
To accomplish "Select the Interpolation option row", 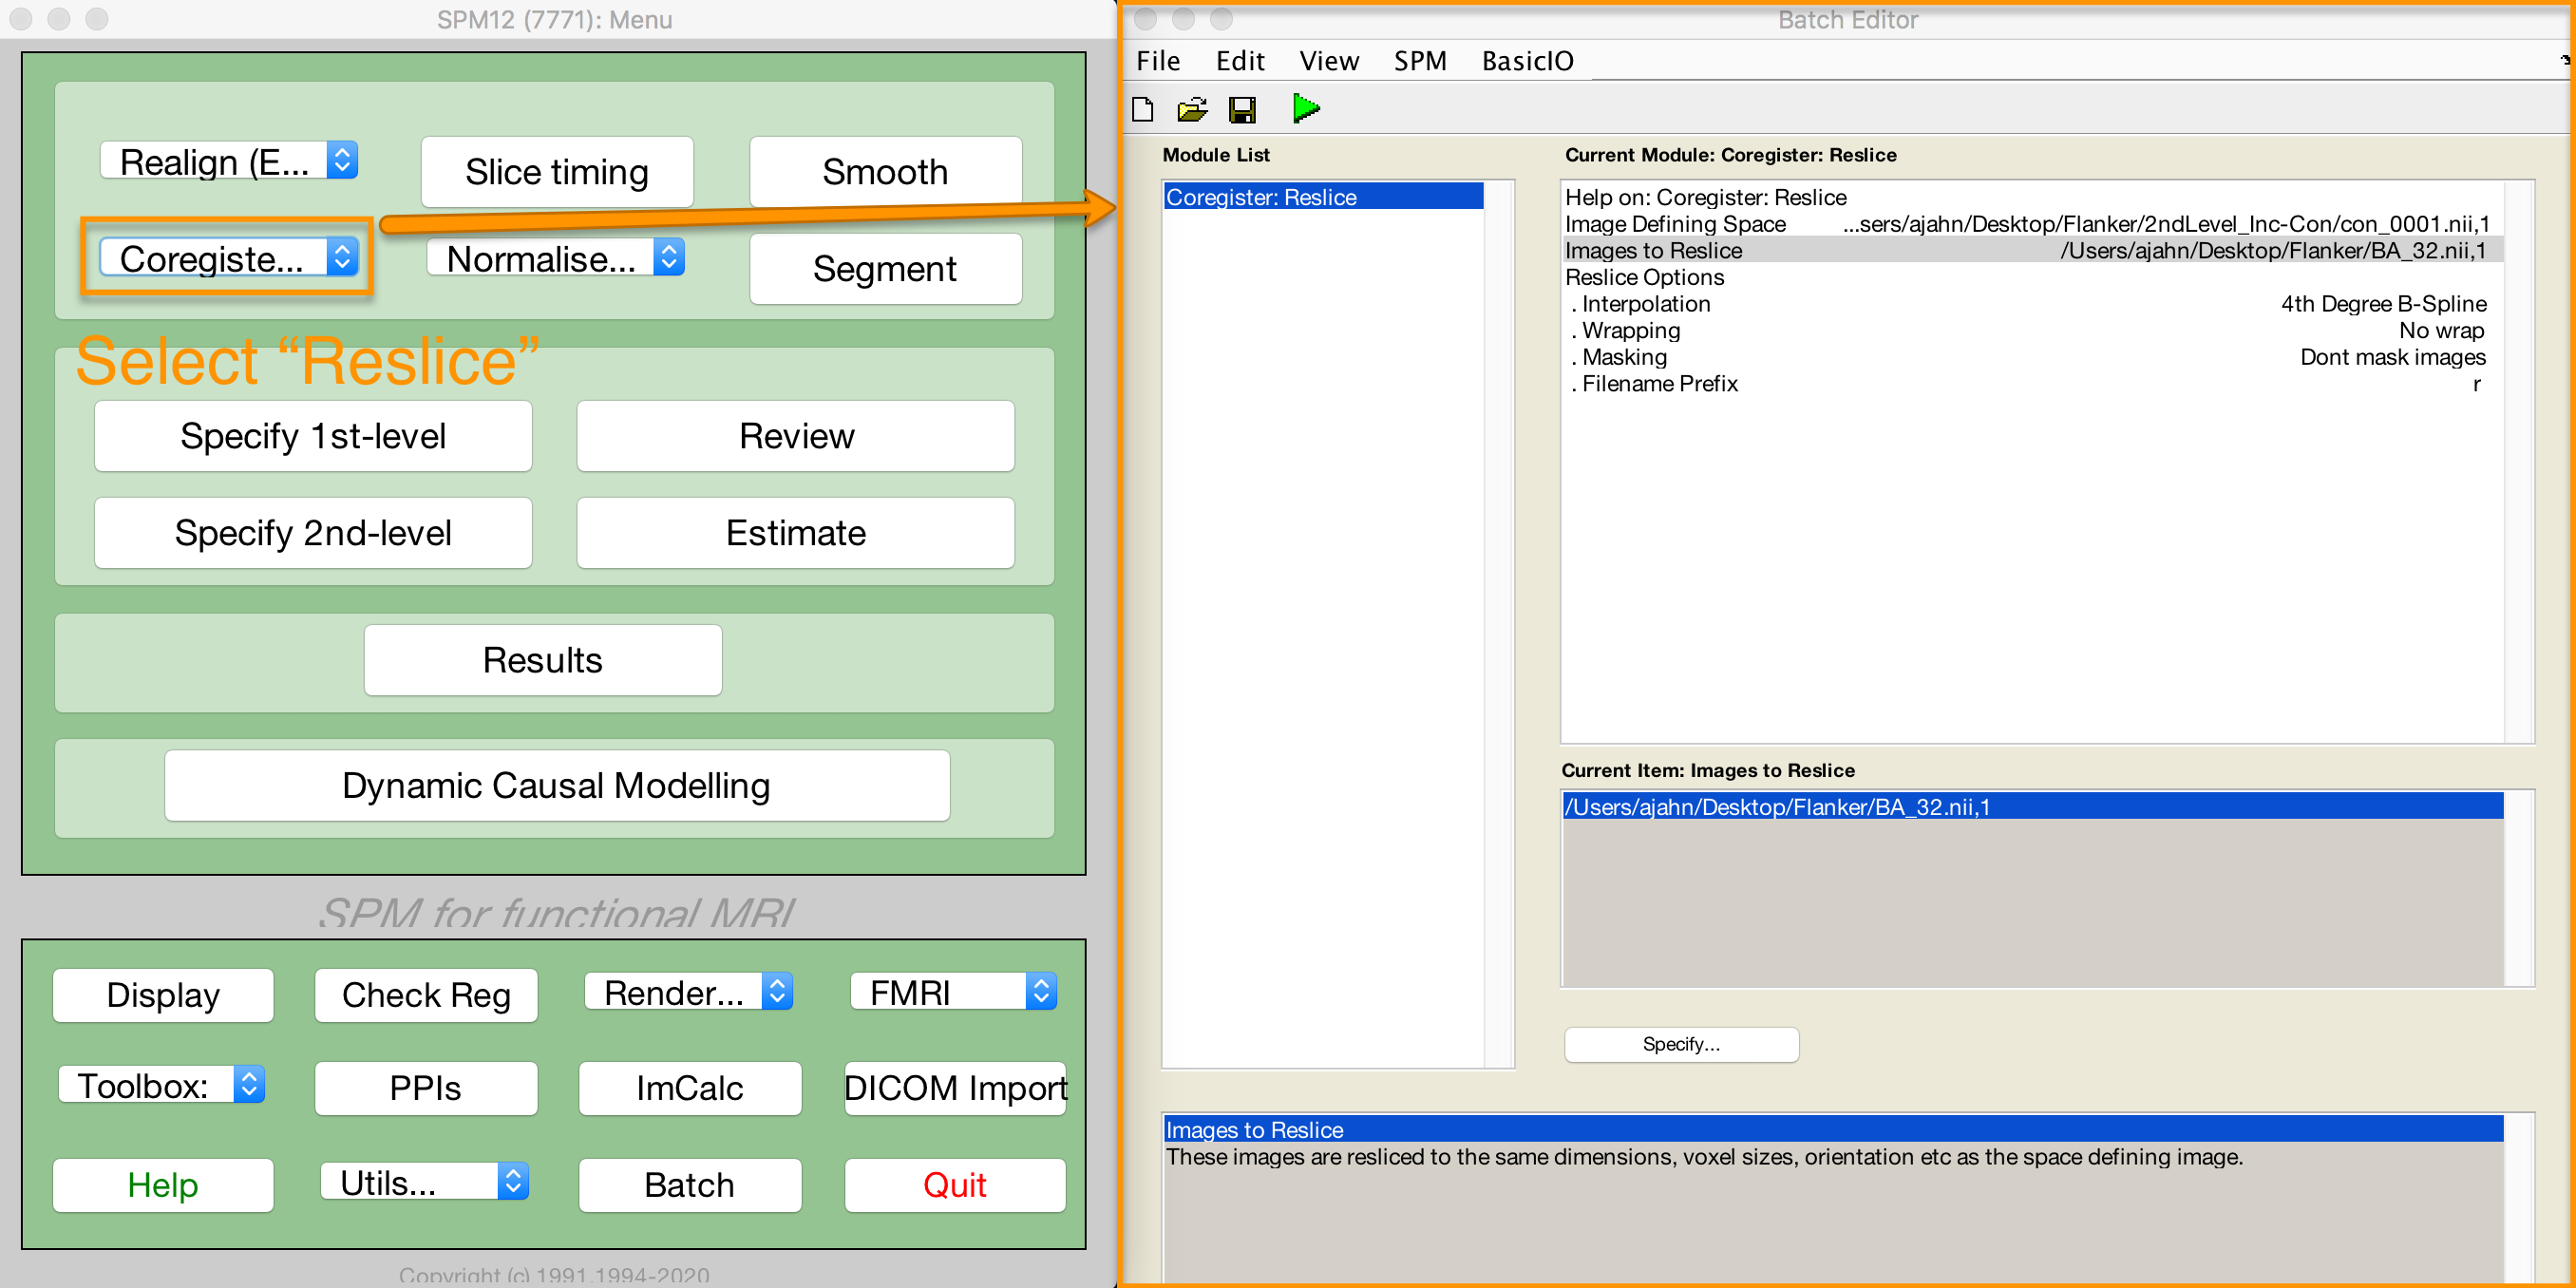I will tap(2033, 304).
